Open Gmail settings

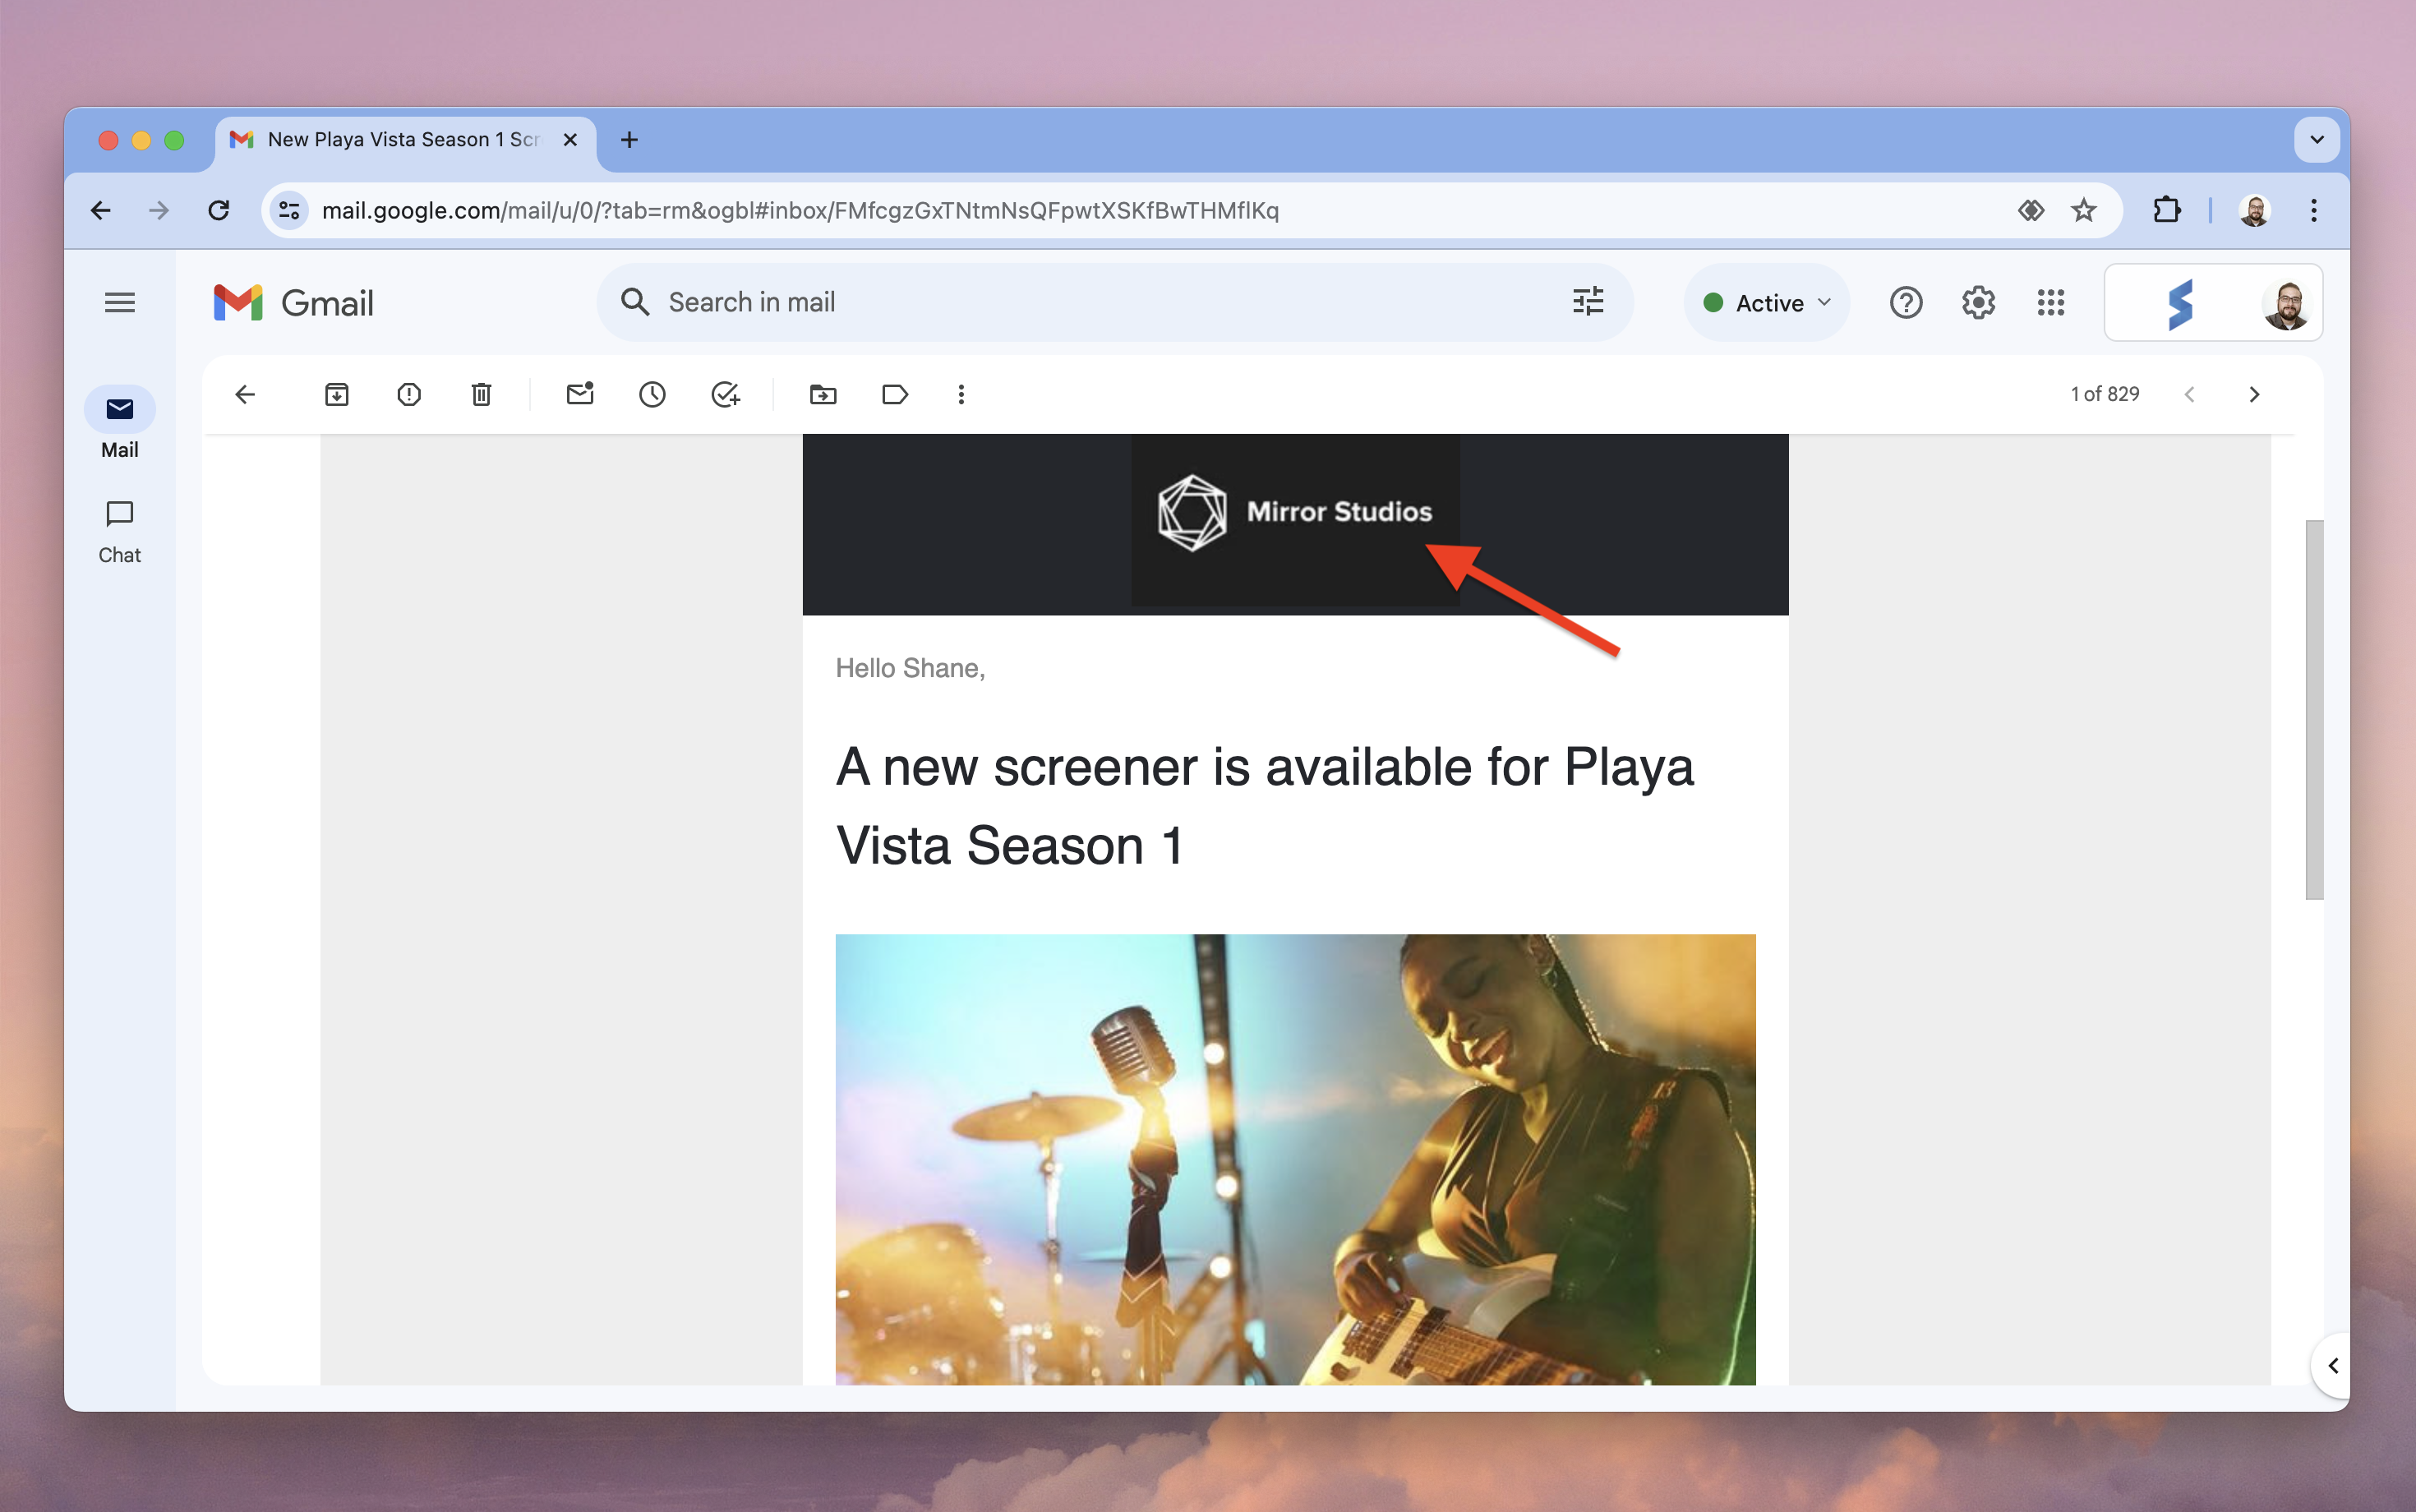tap(1977, 302)
